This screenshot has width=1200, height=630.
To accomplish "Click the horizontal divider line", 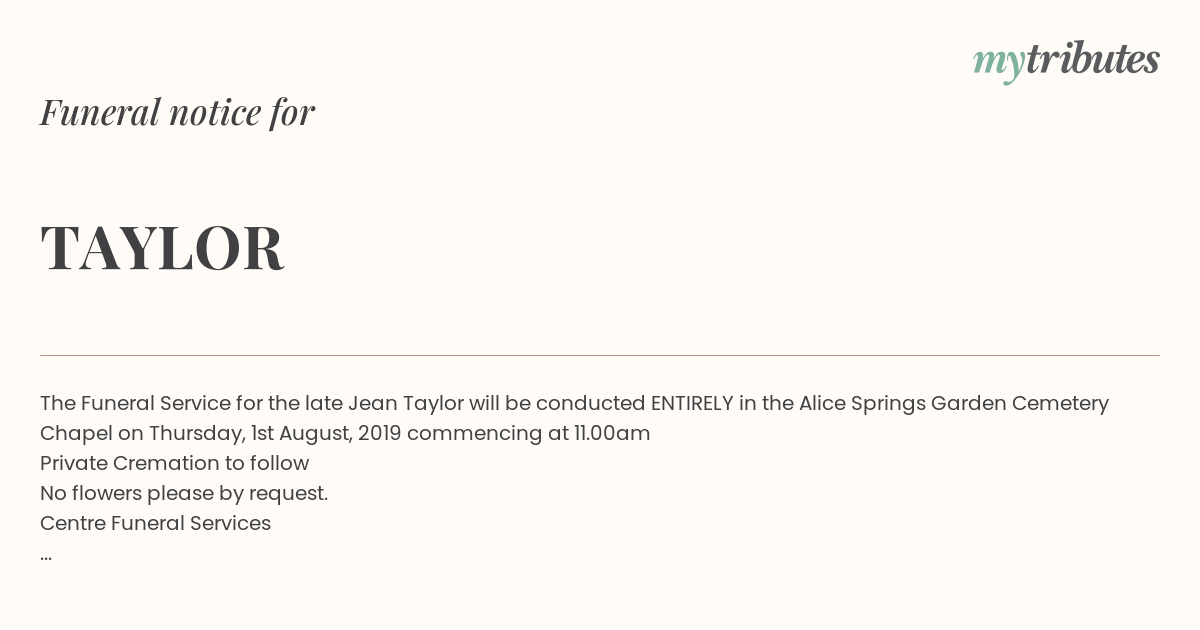I will tap(600, 355).
